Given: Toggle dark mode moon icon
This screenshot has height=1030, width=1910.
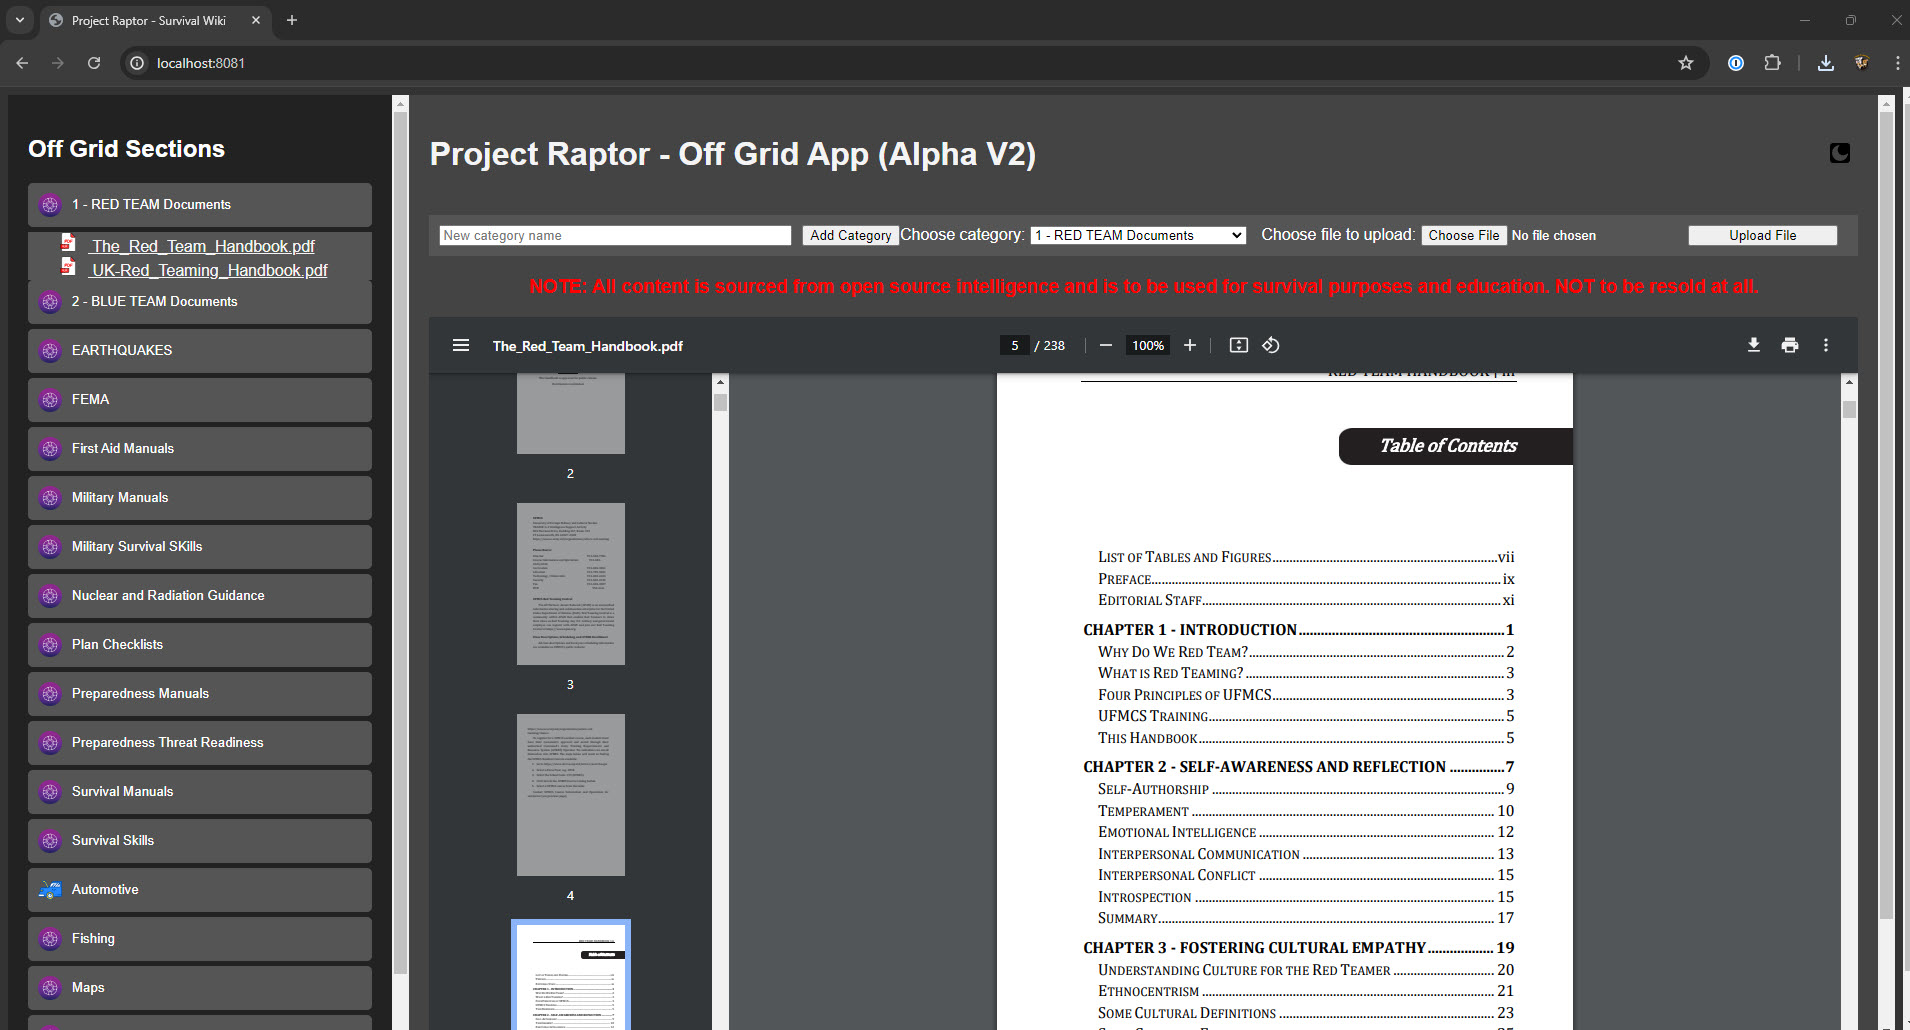Looking at the screenshot, I should click(x=1840, y=153).
